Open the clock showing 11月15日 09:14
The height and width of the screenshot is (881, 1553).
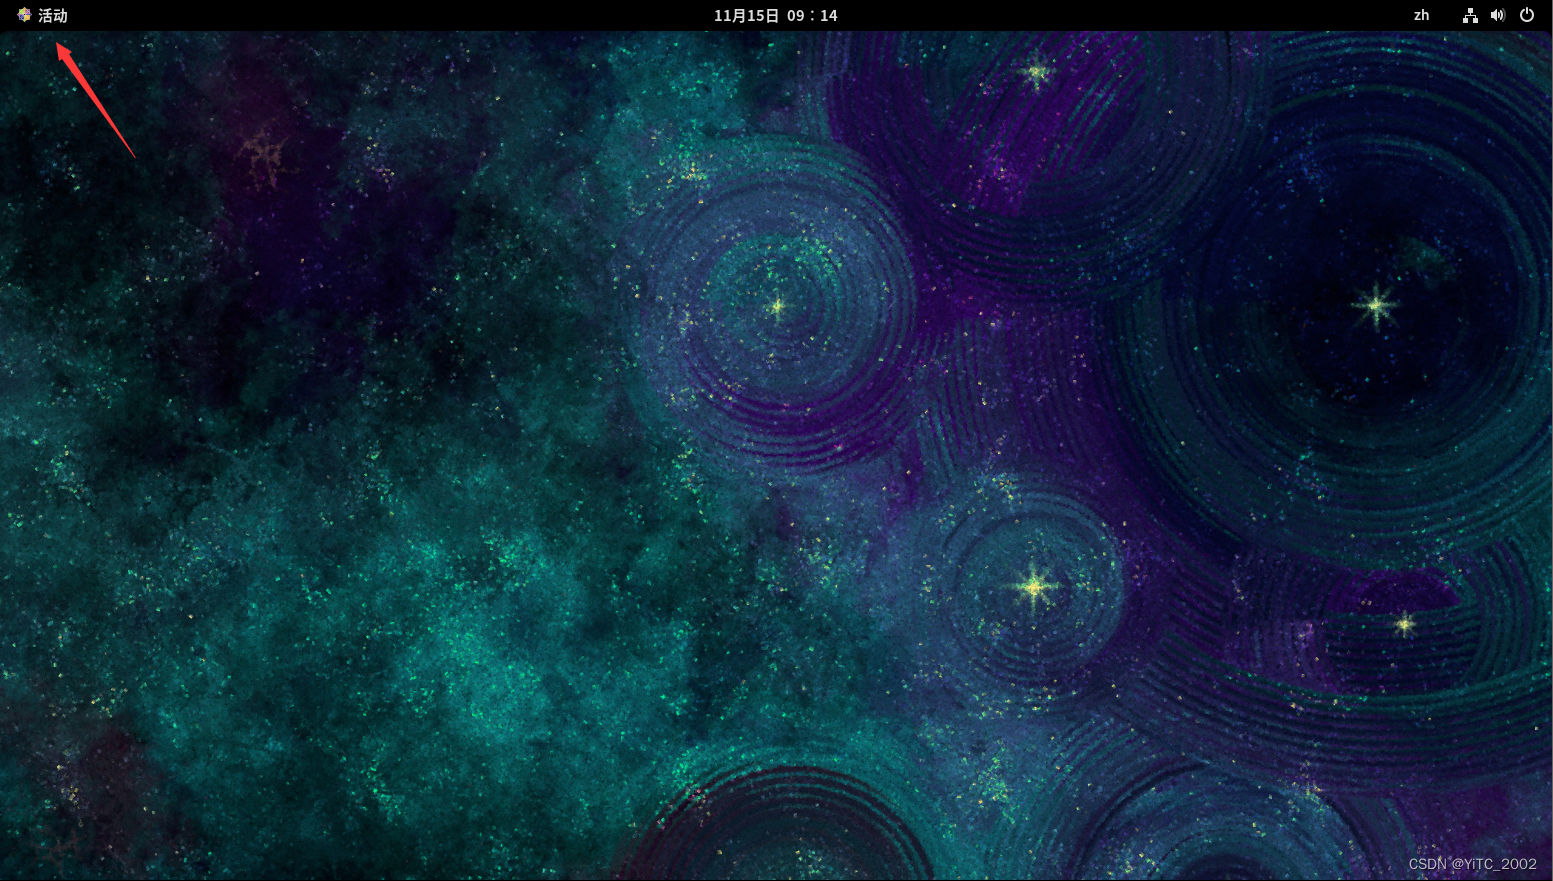776,15
